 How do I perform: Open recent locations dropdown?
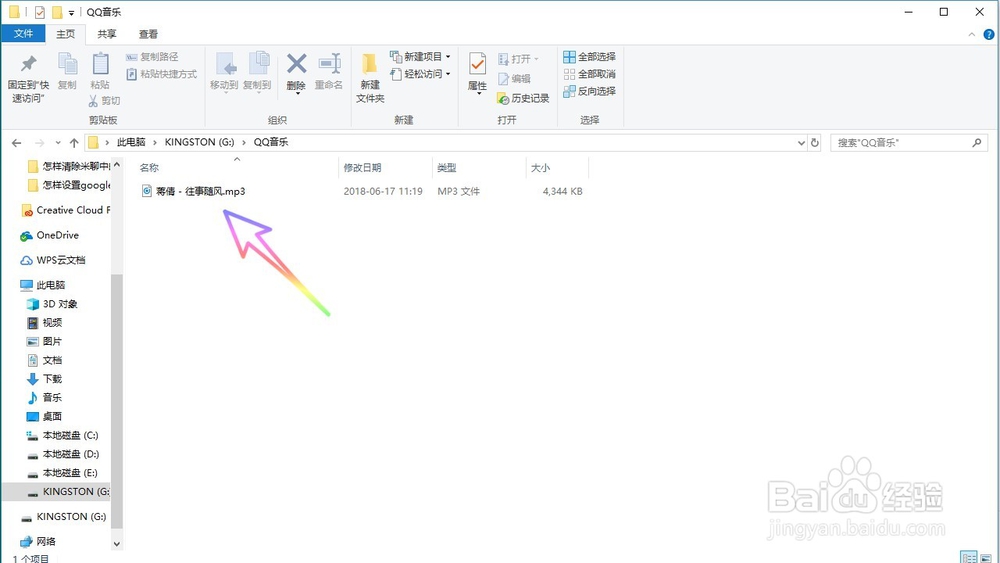point(58,143)
